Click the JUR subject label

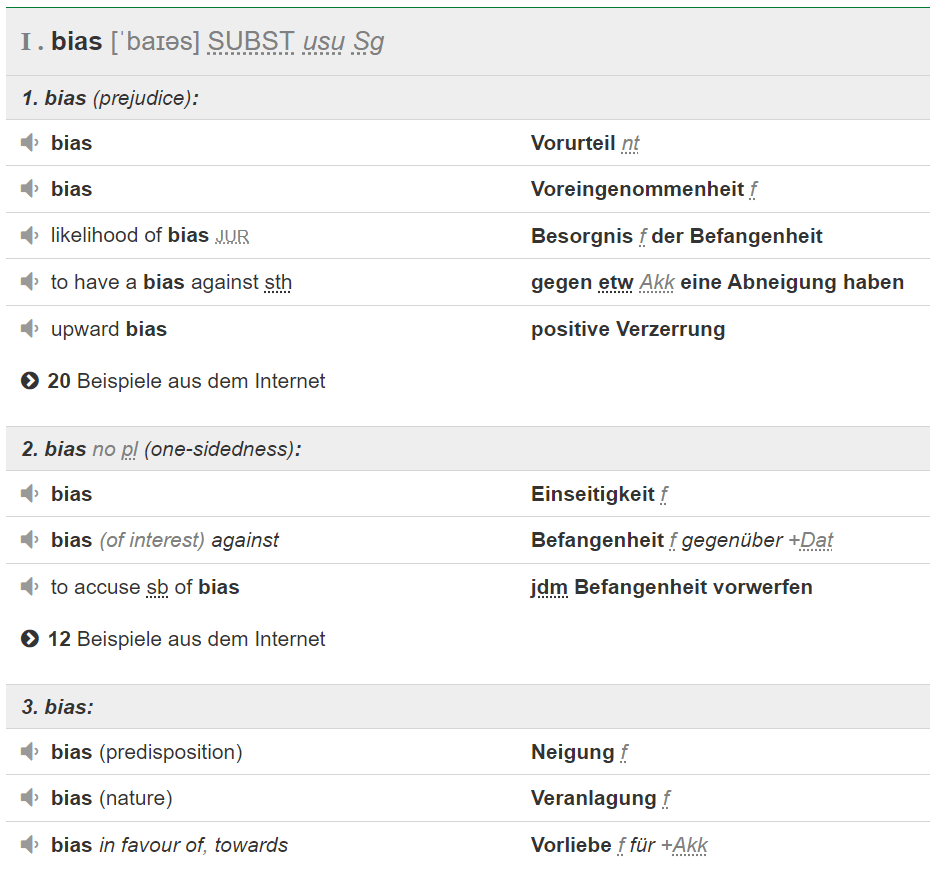232,237
